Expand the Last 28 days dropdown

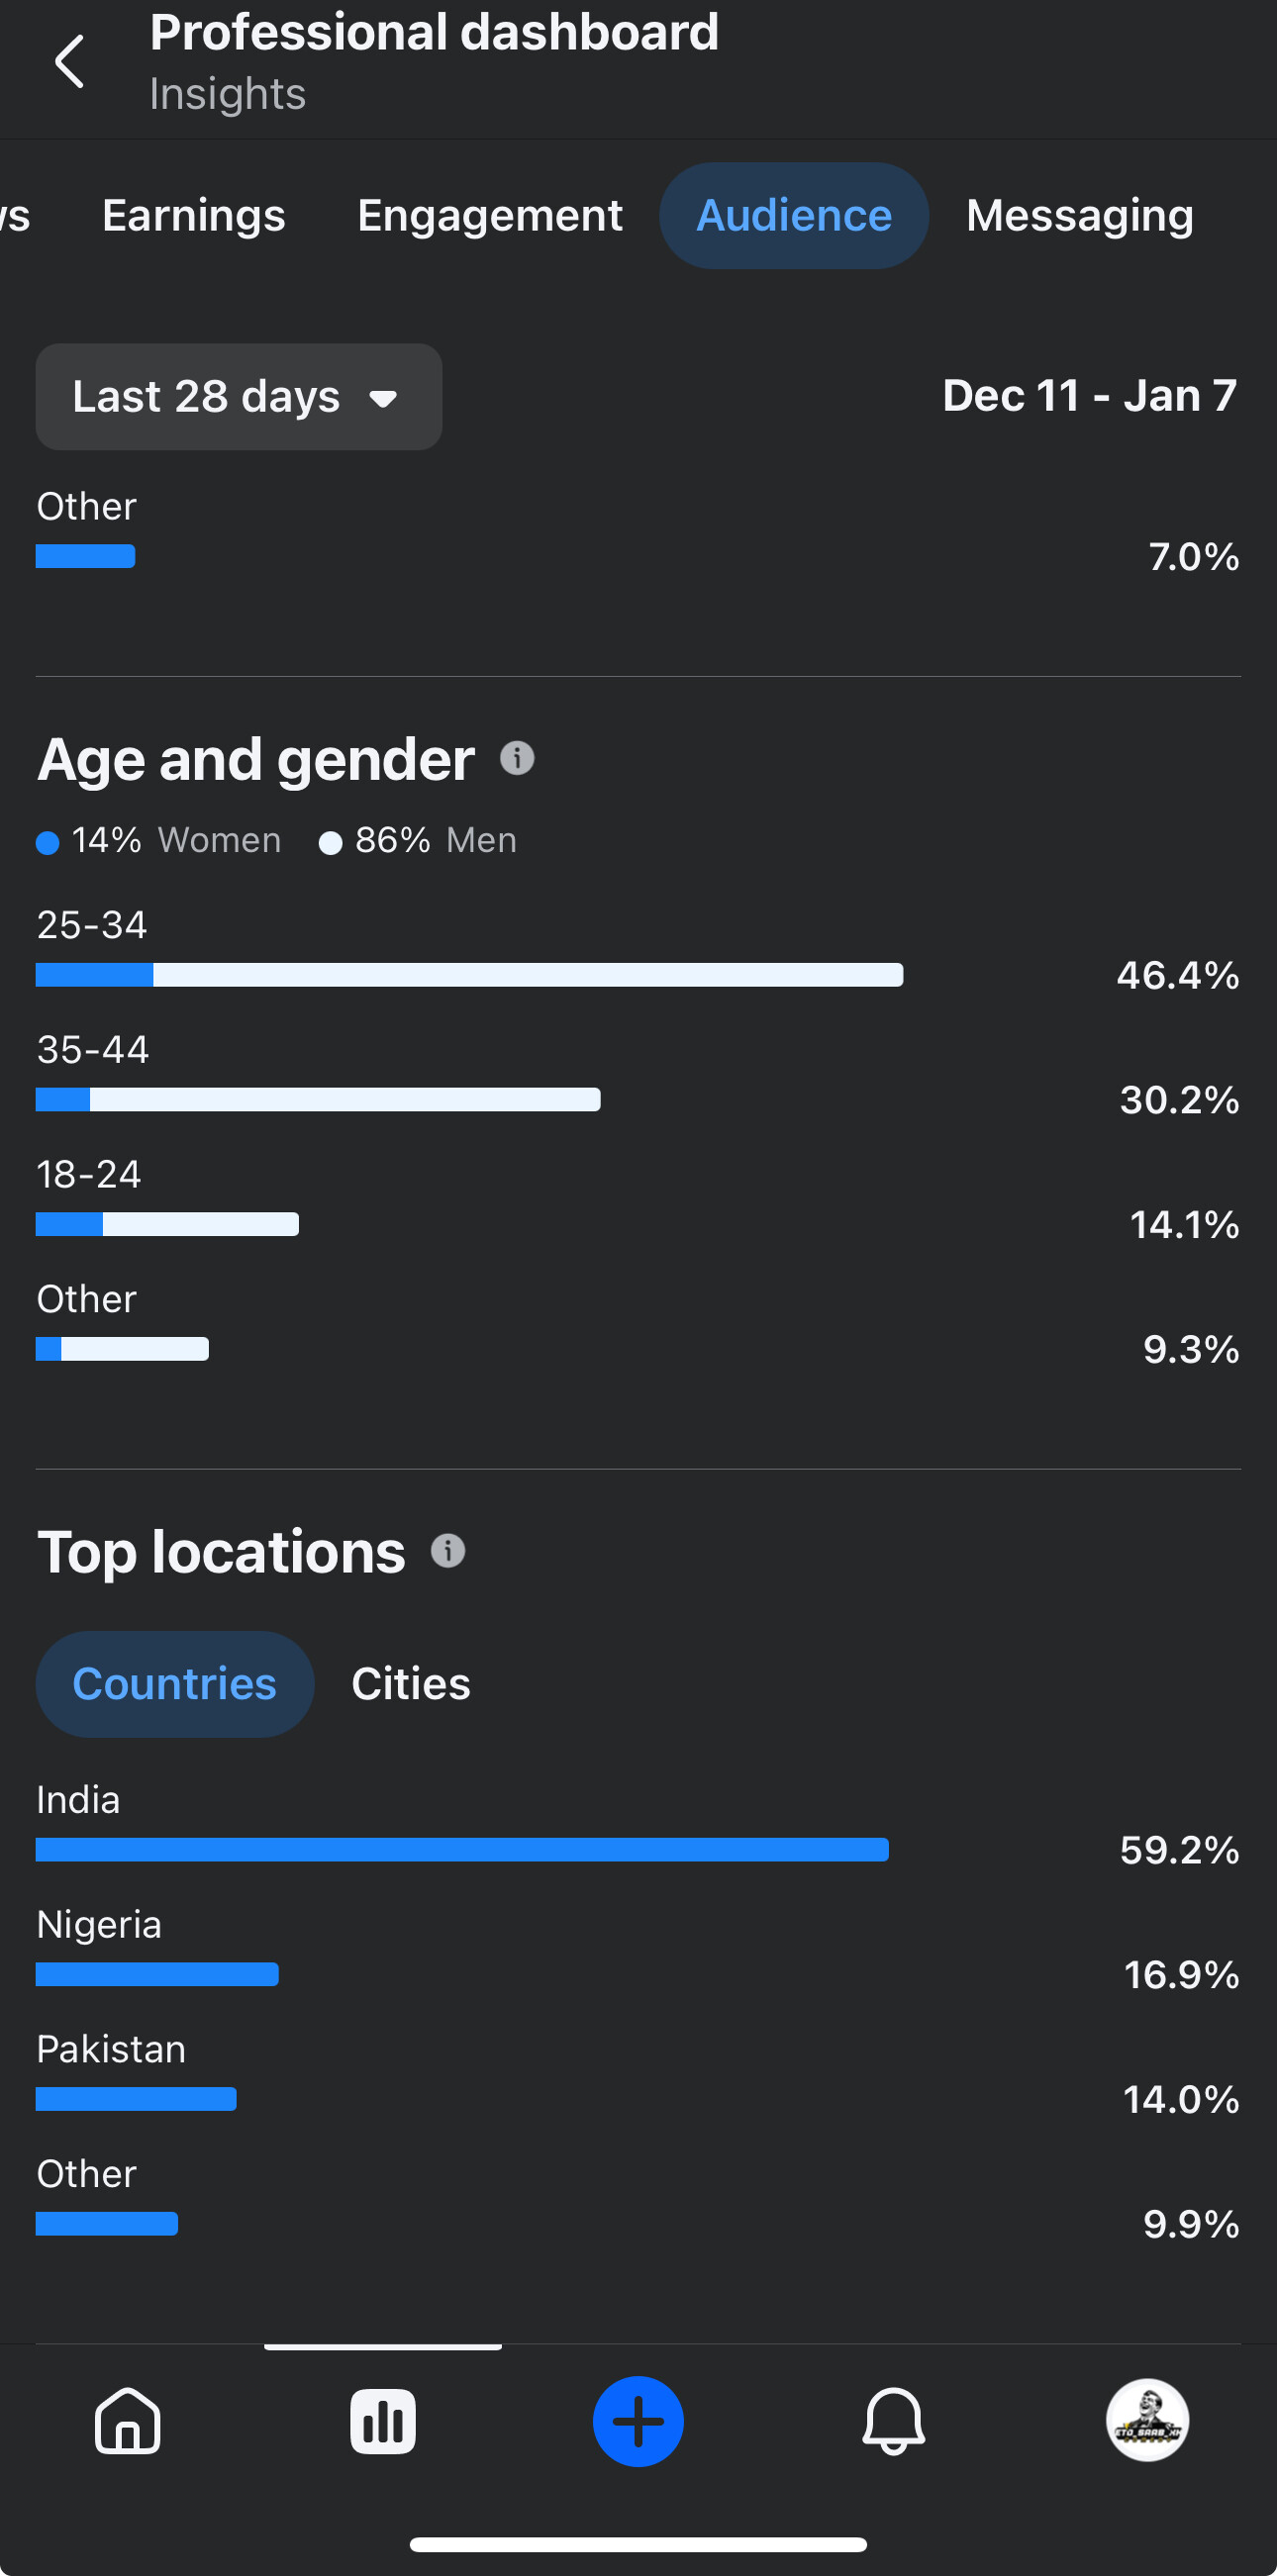pyautogui.click(x=239, y=397)
